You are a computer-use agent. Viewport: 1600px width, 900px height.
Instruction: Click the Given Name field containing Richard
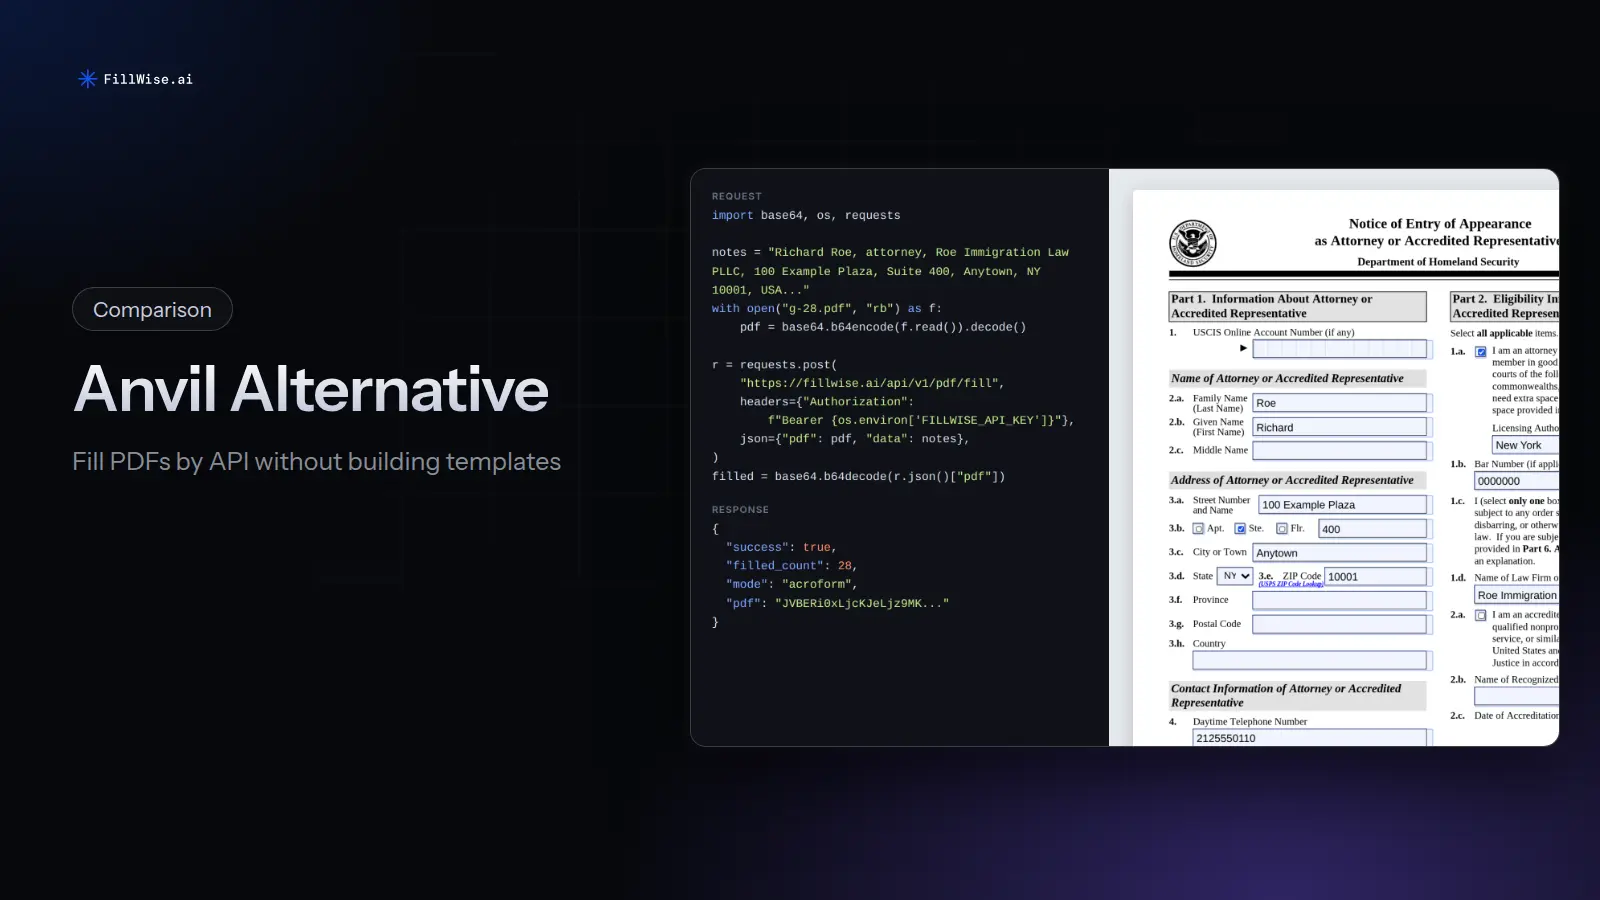tap(1340, 427)
